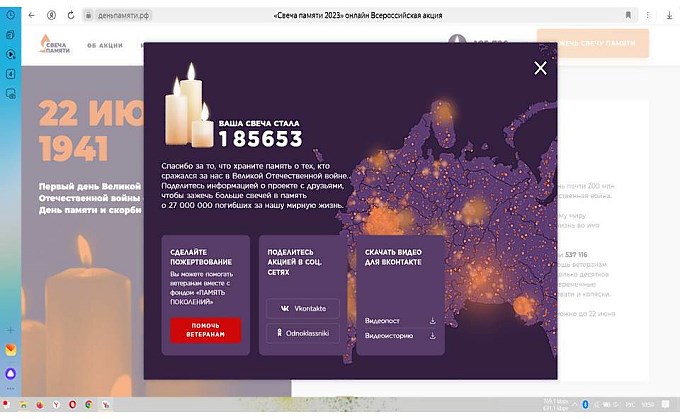Click the «Свеча памяти» site logo

[55, 44]
